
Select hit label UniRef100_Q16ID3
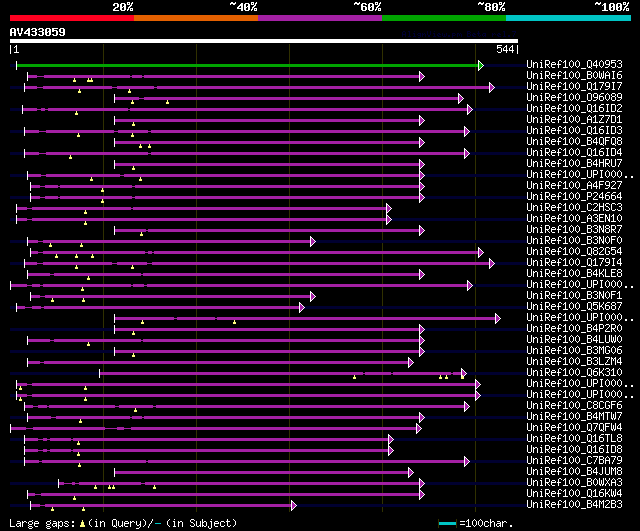pos(574,130)
